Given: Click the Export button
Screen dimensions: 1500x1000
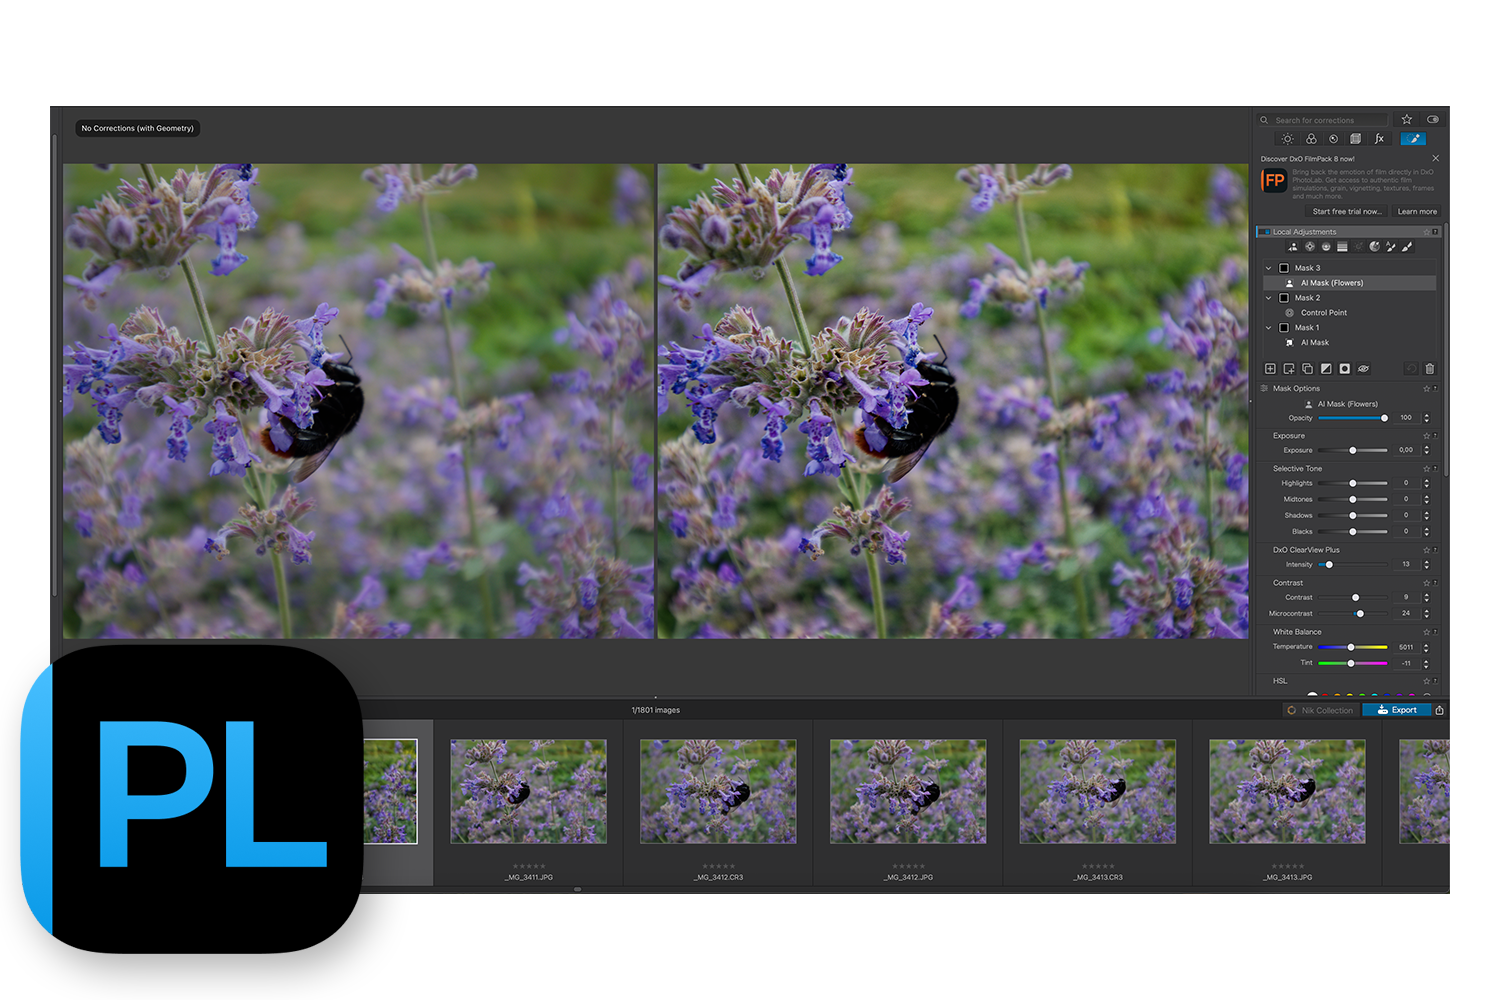Looking at the screenshot, I should click(1396, 710).
